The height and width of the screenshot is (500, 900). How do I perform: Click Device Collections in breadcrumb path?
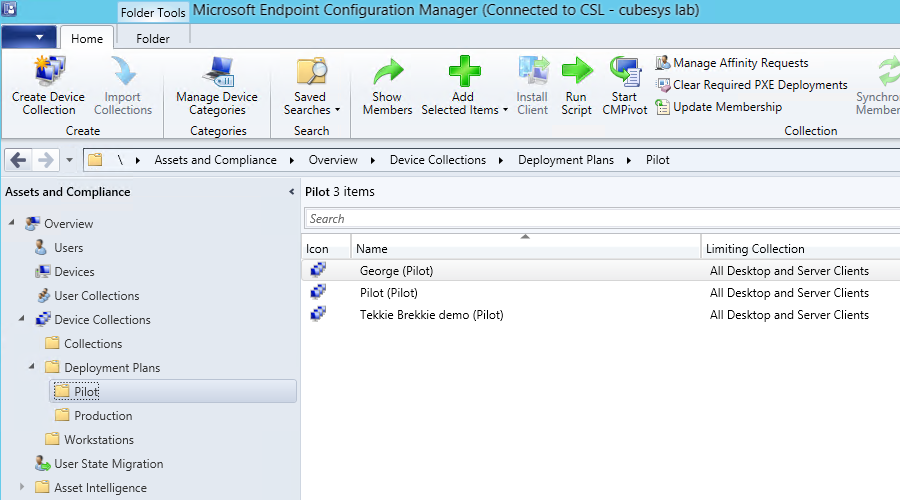pos(437,160)
